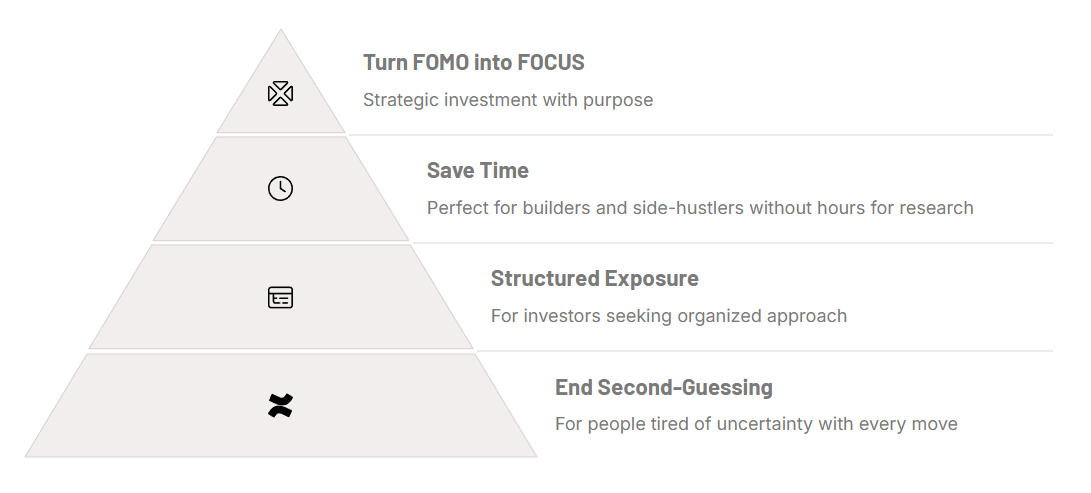Viewport: 1091px width, 493px height.
Task: Click the divider line below Save Time section
Action: [733, 243]
